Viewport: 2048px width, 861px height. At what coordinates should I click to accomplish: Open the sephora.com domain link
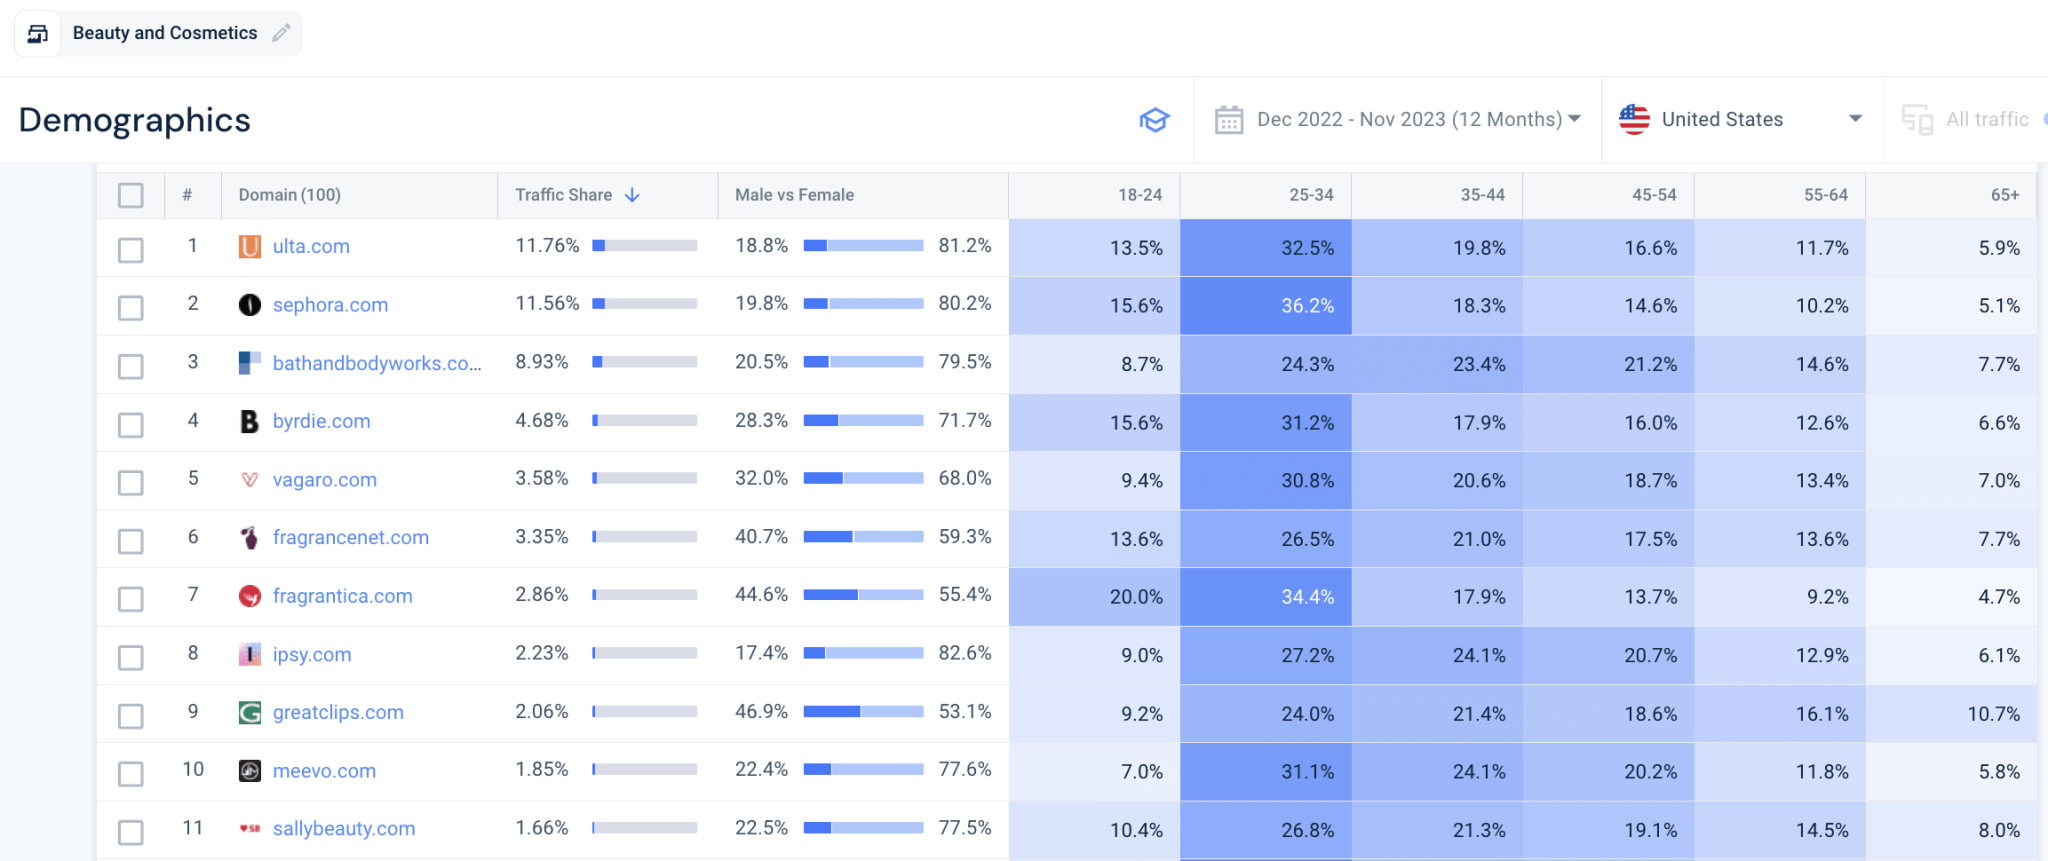(330, 305)
